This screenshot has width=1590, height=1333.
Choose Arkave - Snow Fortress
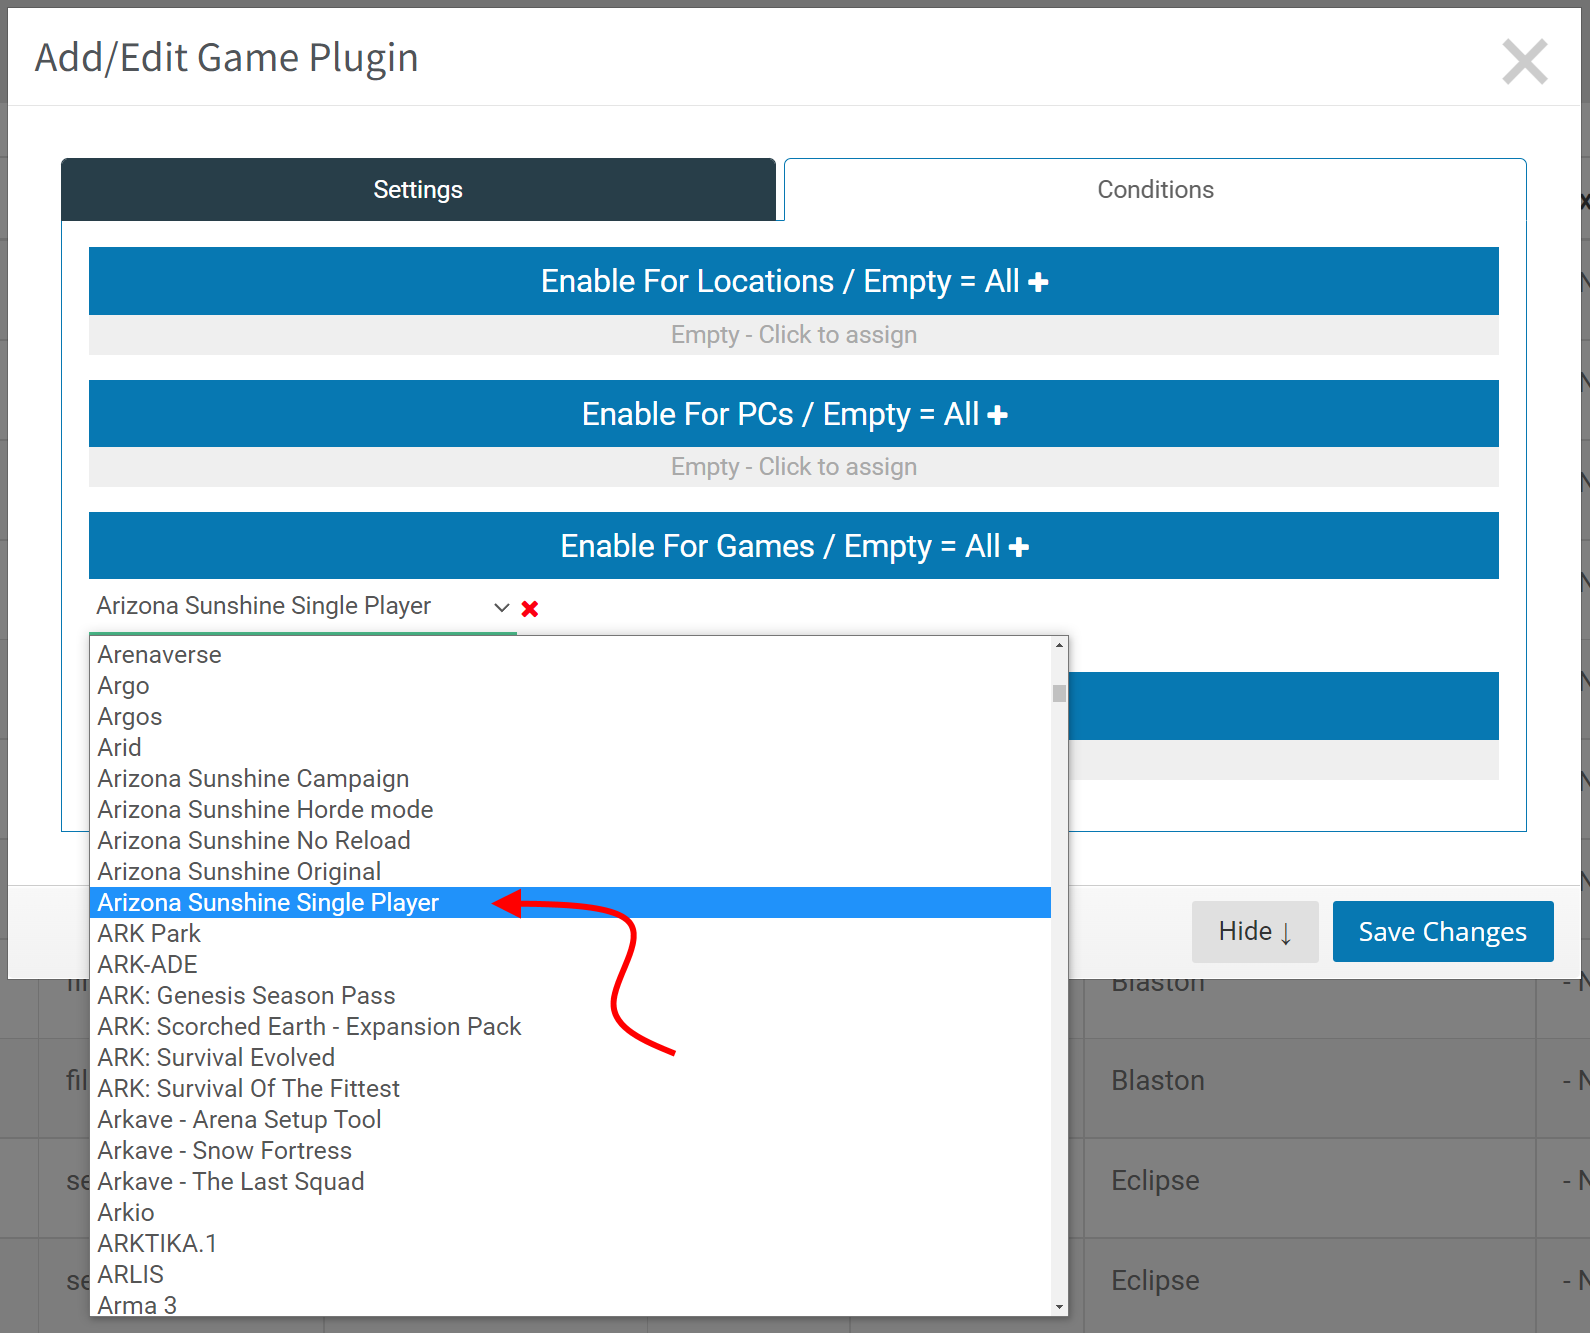coord(570,1151)
